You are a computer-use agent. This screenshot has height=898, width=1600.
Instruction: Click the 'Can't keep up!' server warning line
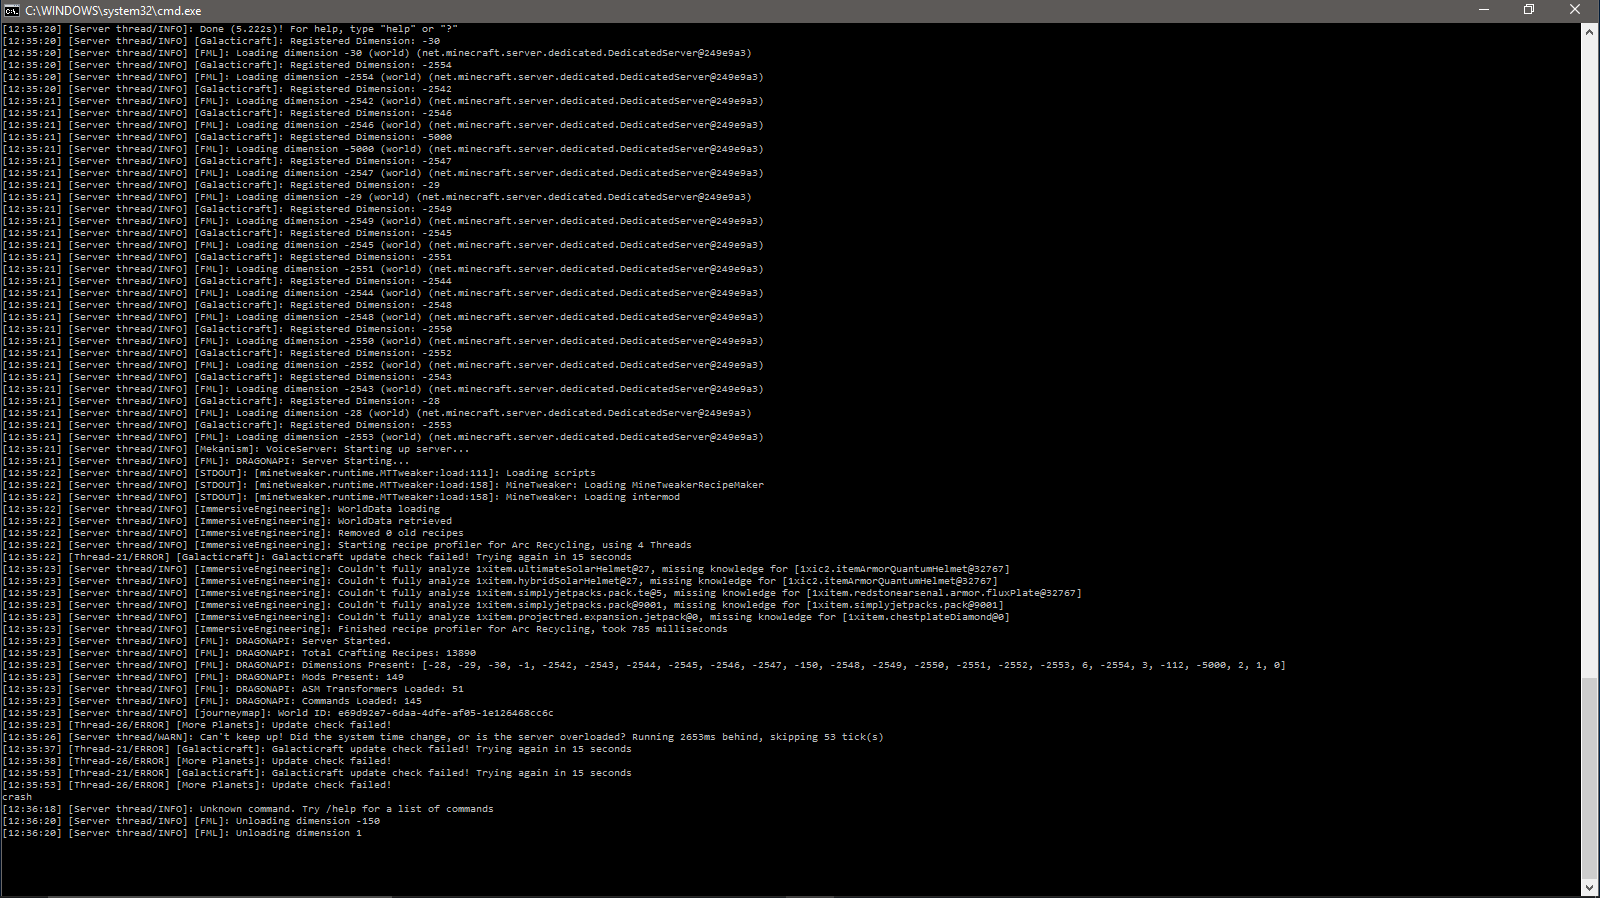pyautogui.click(x=443, y=737)
